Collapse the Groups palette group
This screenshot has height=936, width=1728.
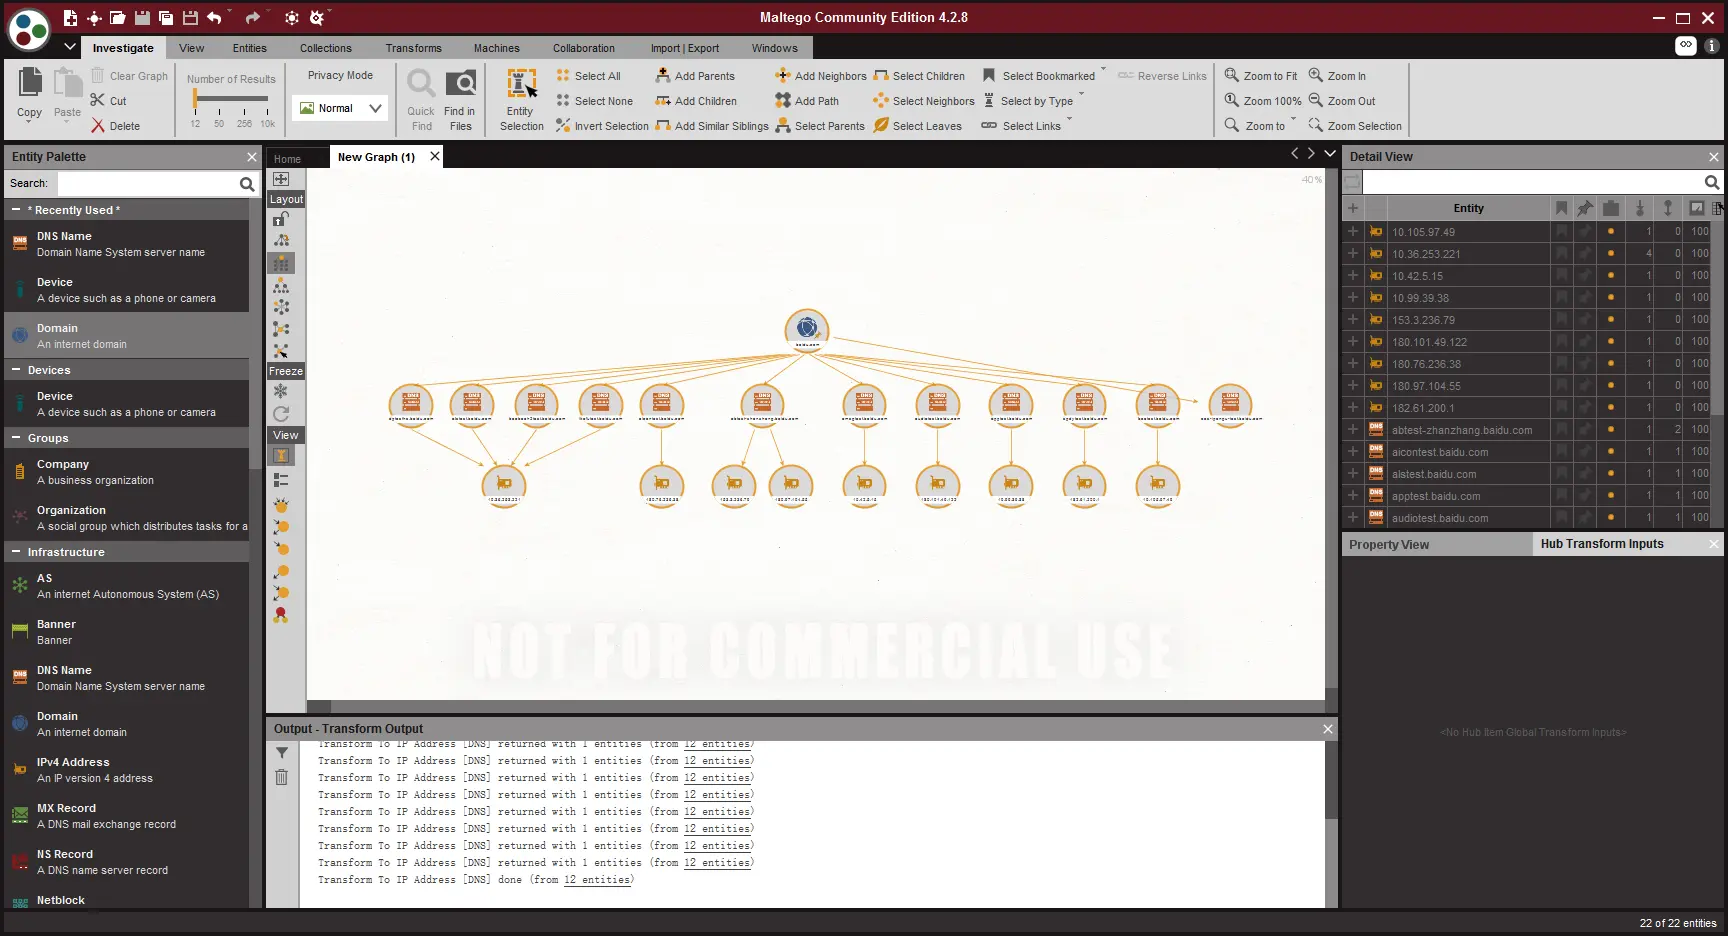pos(16,438)
